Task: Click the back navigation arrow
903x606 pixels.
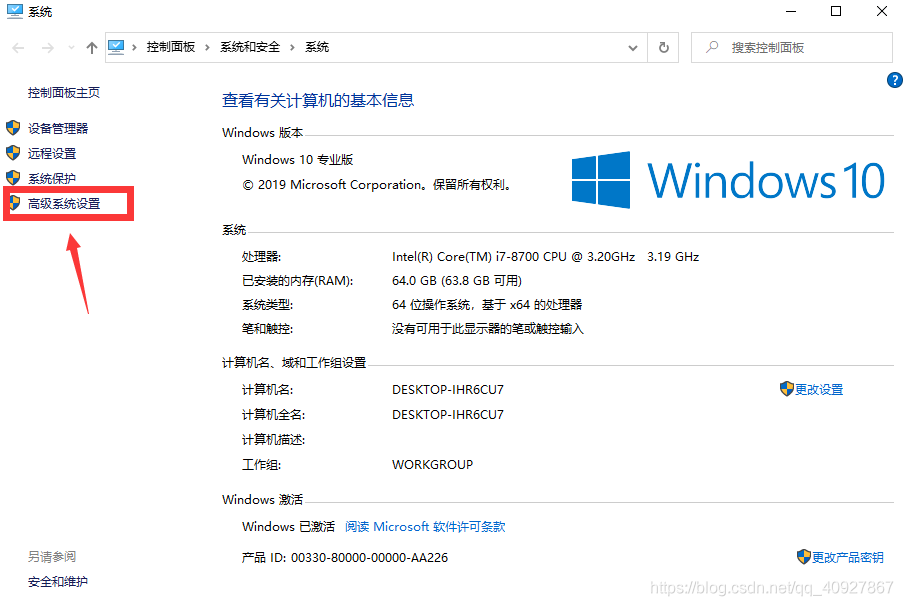Action: point(18,48)
